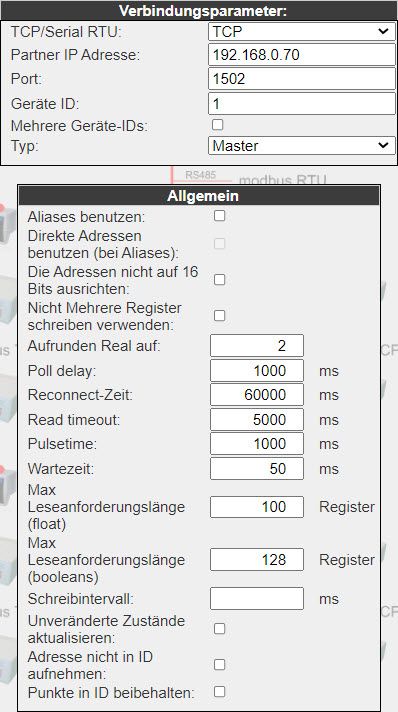398x712 pixels.
Task: Toggle Adresse nicht in ID aufnehmen
Action: point(219,665)
